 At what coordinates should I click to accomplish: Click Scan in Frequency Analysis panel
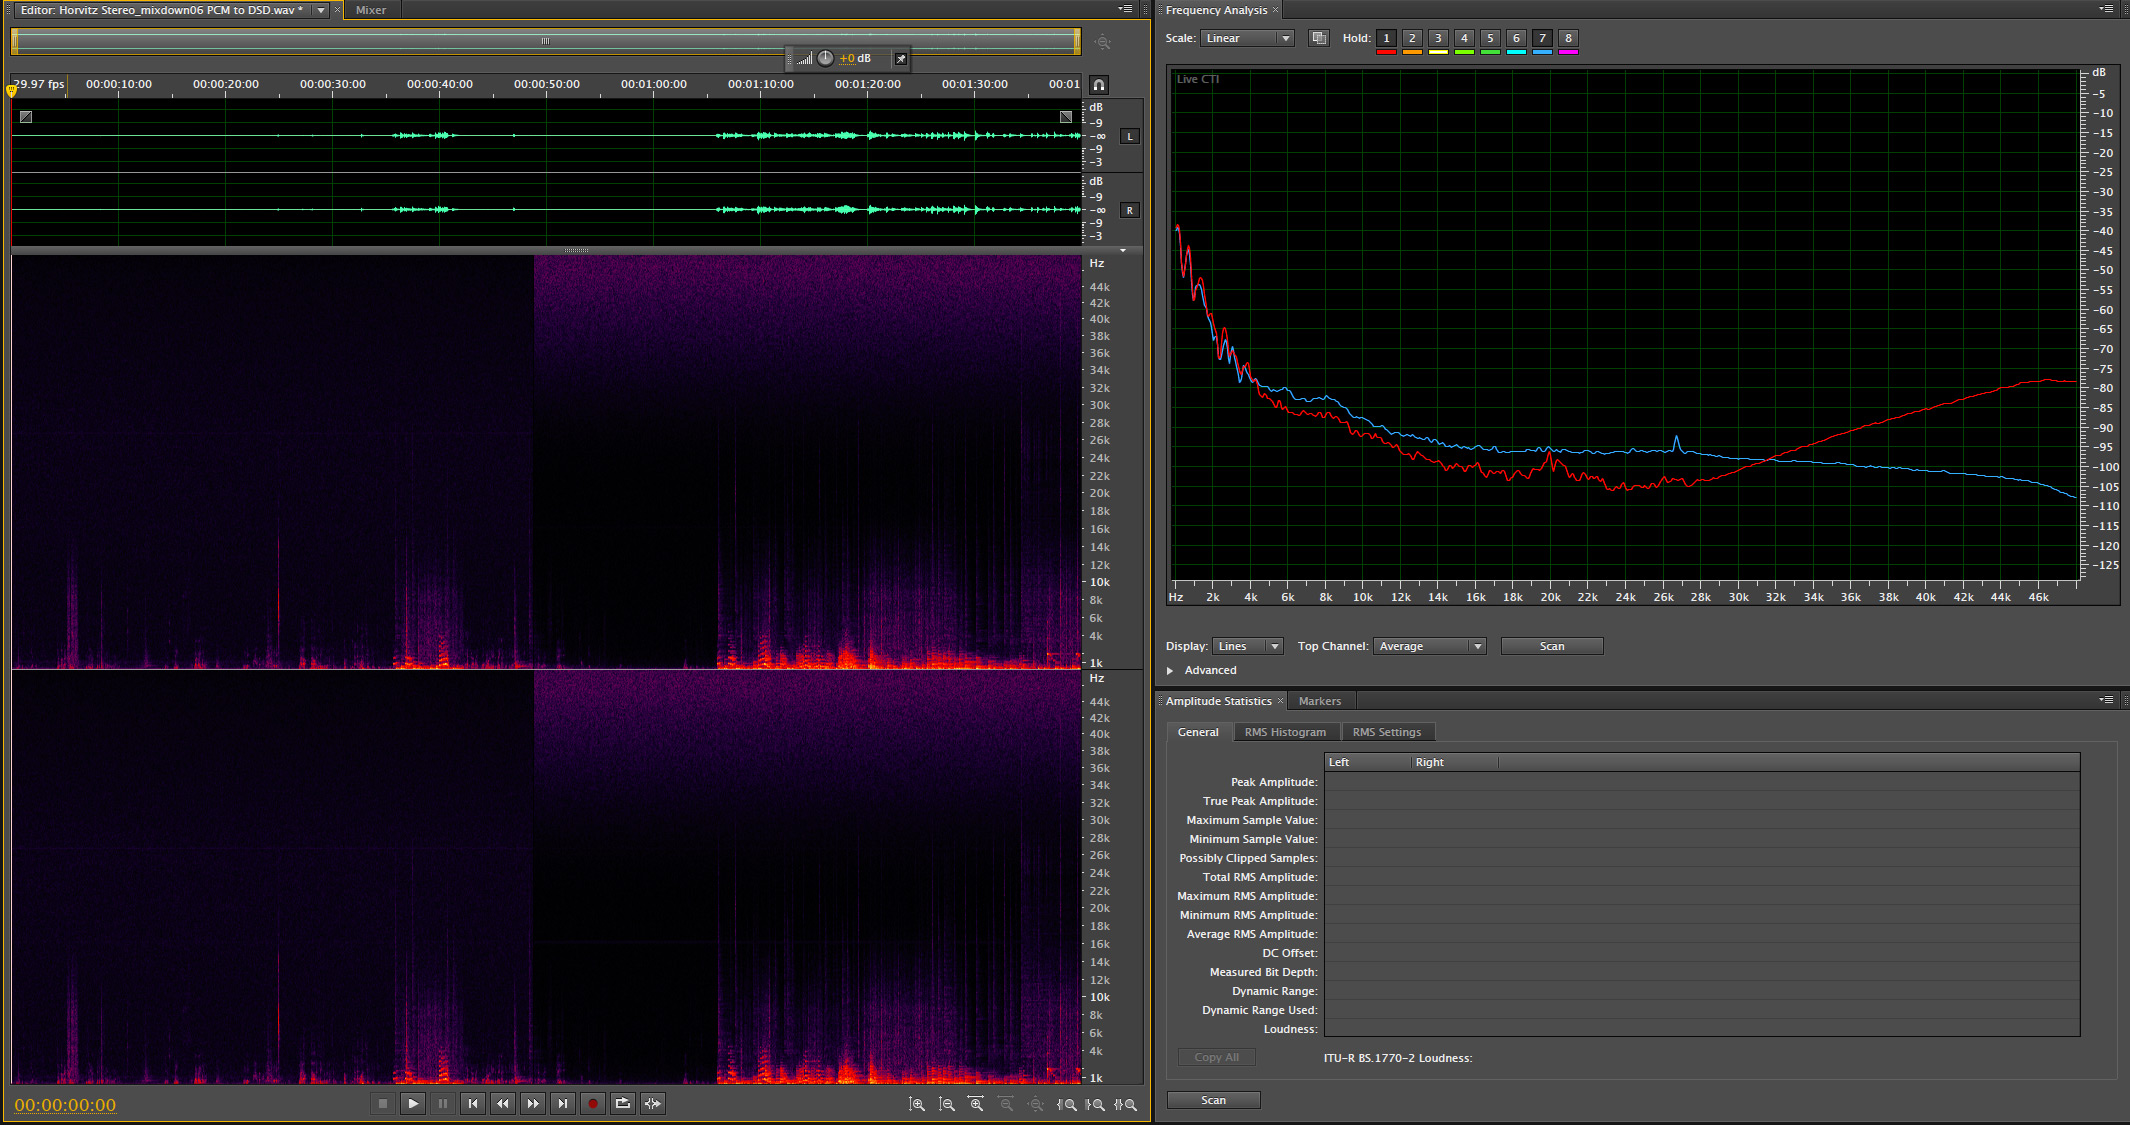(1551, 646)
